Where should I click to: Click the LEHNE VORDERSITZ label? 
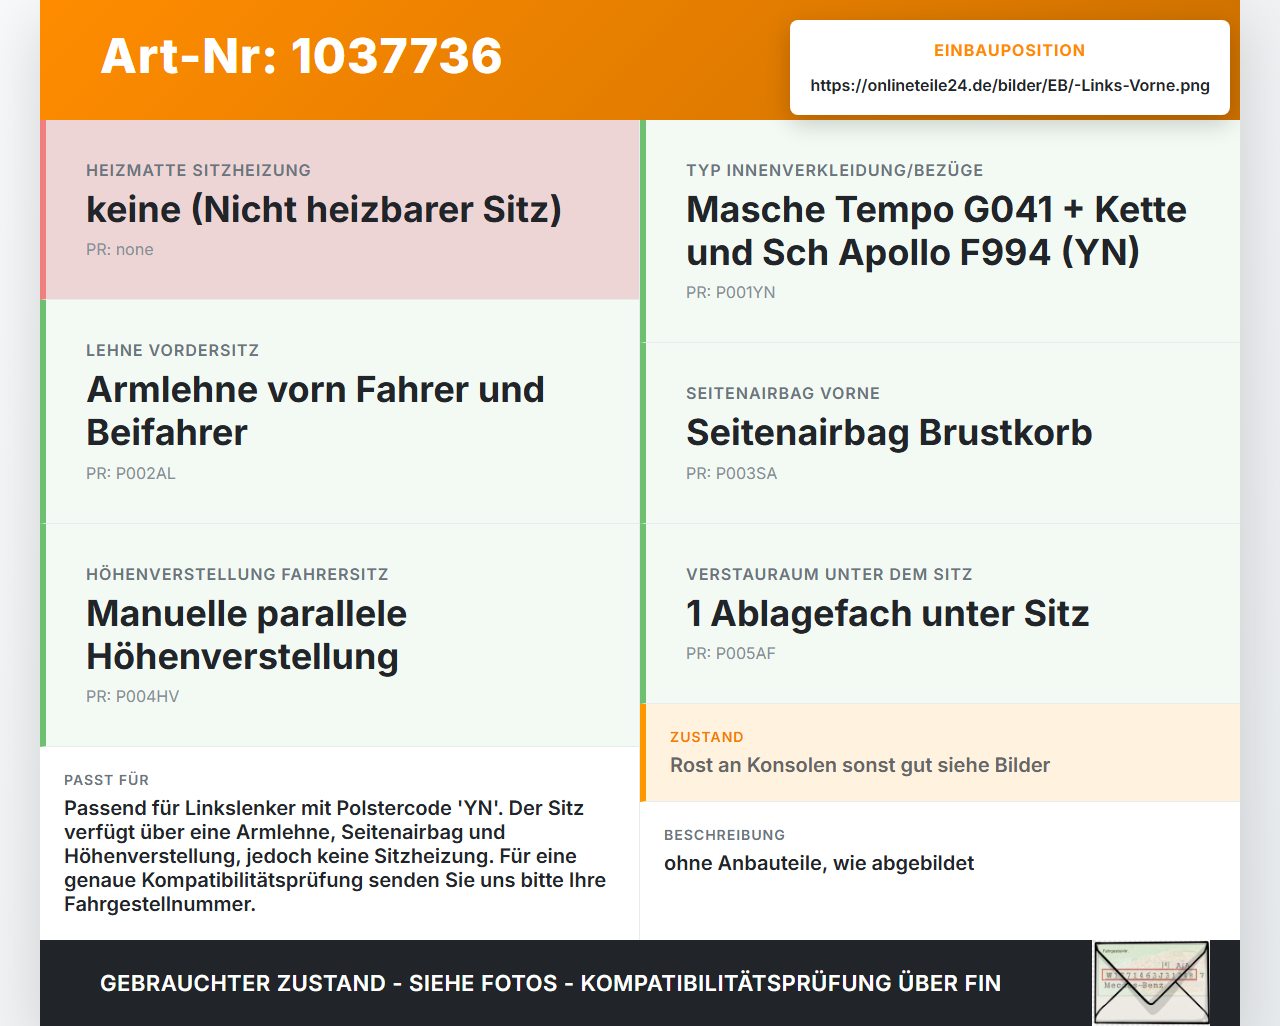(x=173, y=350)
